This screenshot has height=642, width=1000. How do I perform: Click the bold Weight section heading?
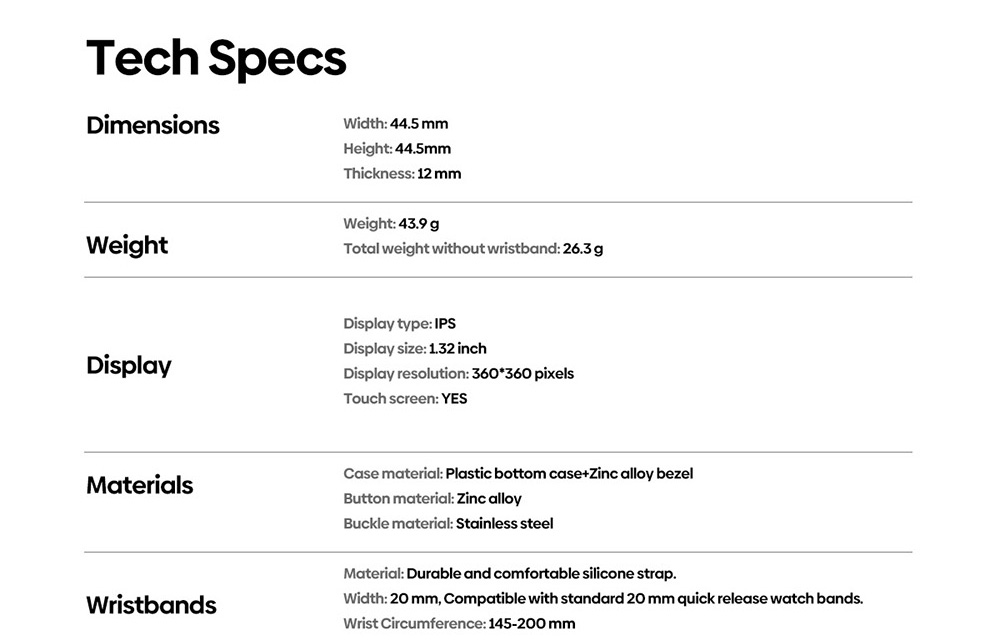(x=127, y=245)
